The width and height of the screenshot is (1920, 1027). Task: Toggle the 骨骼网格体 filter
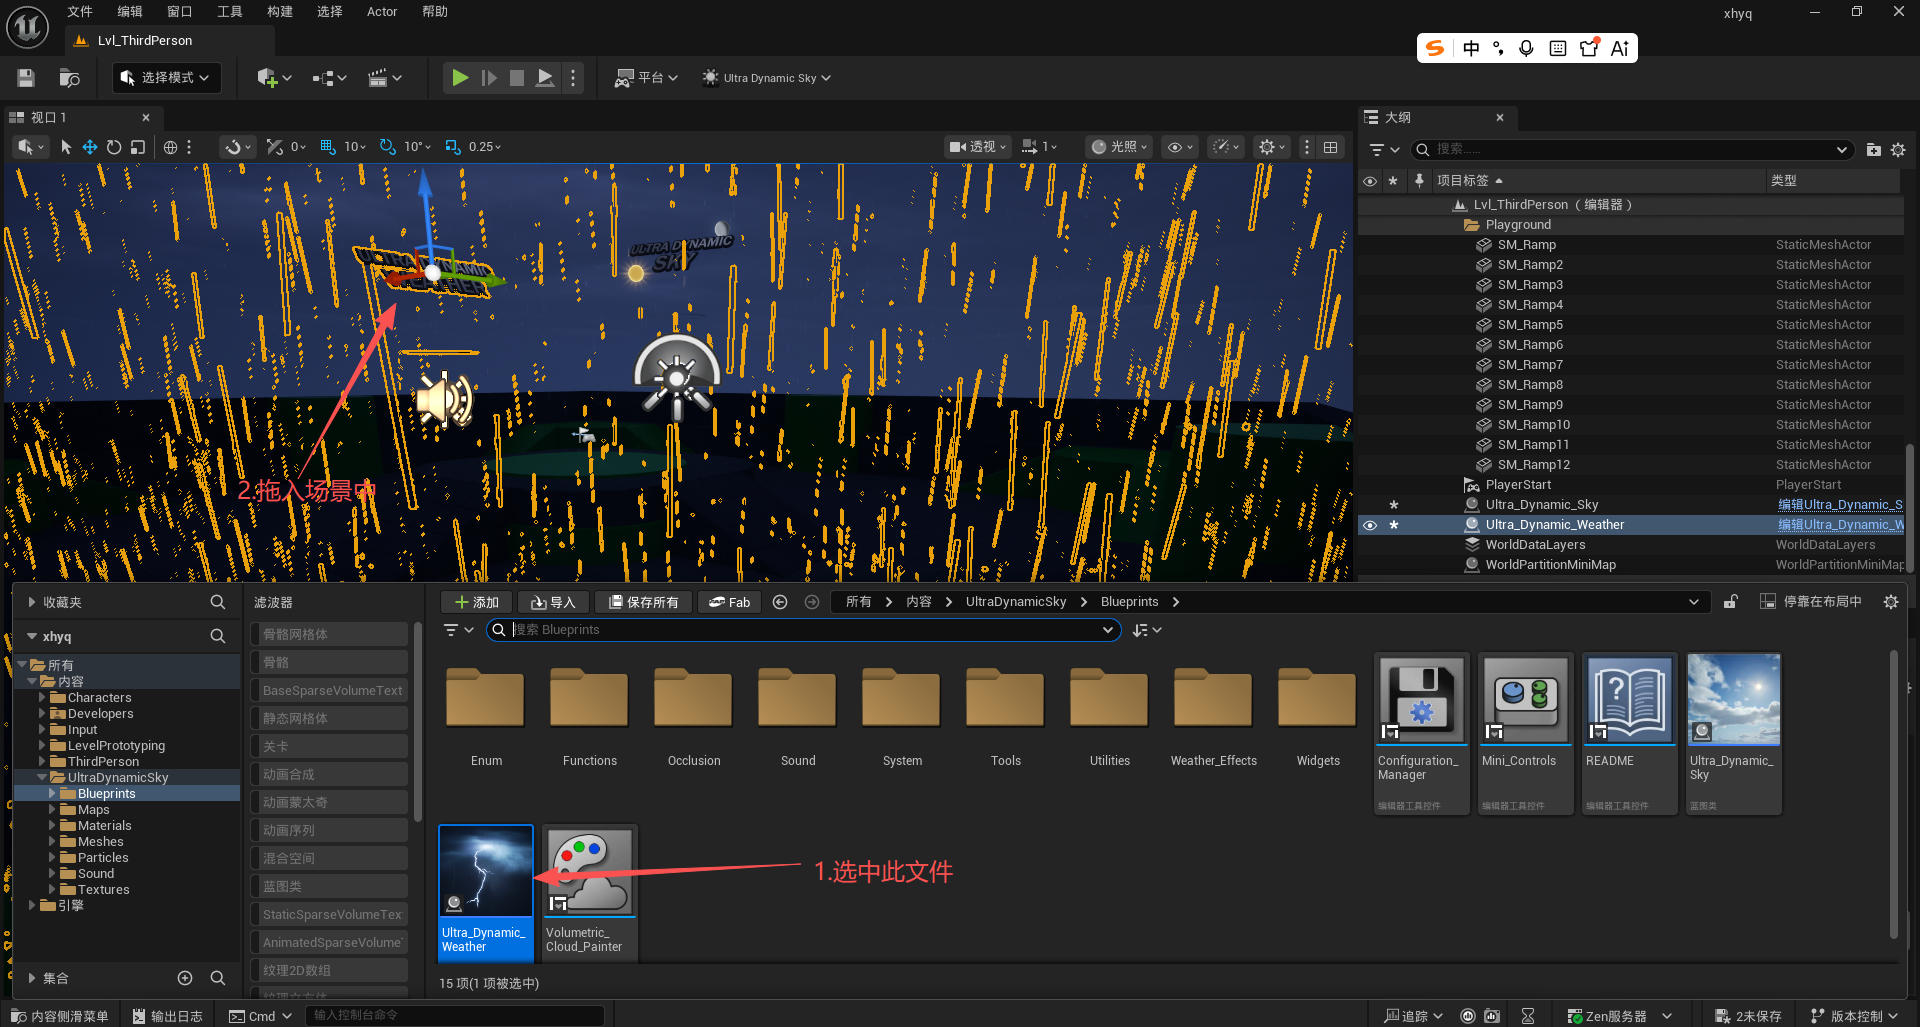click(x=329, y=635)
